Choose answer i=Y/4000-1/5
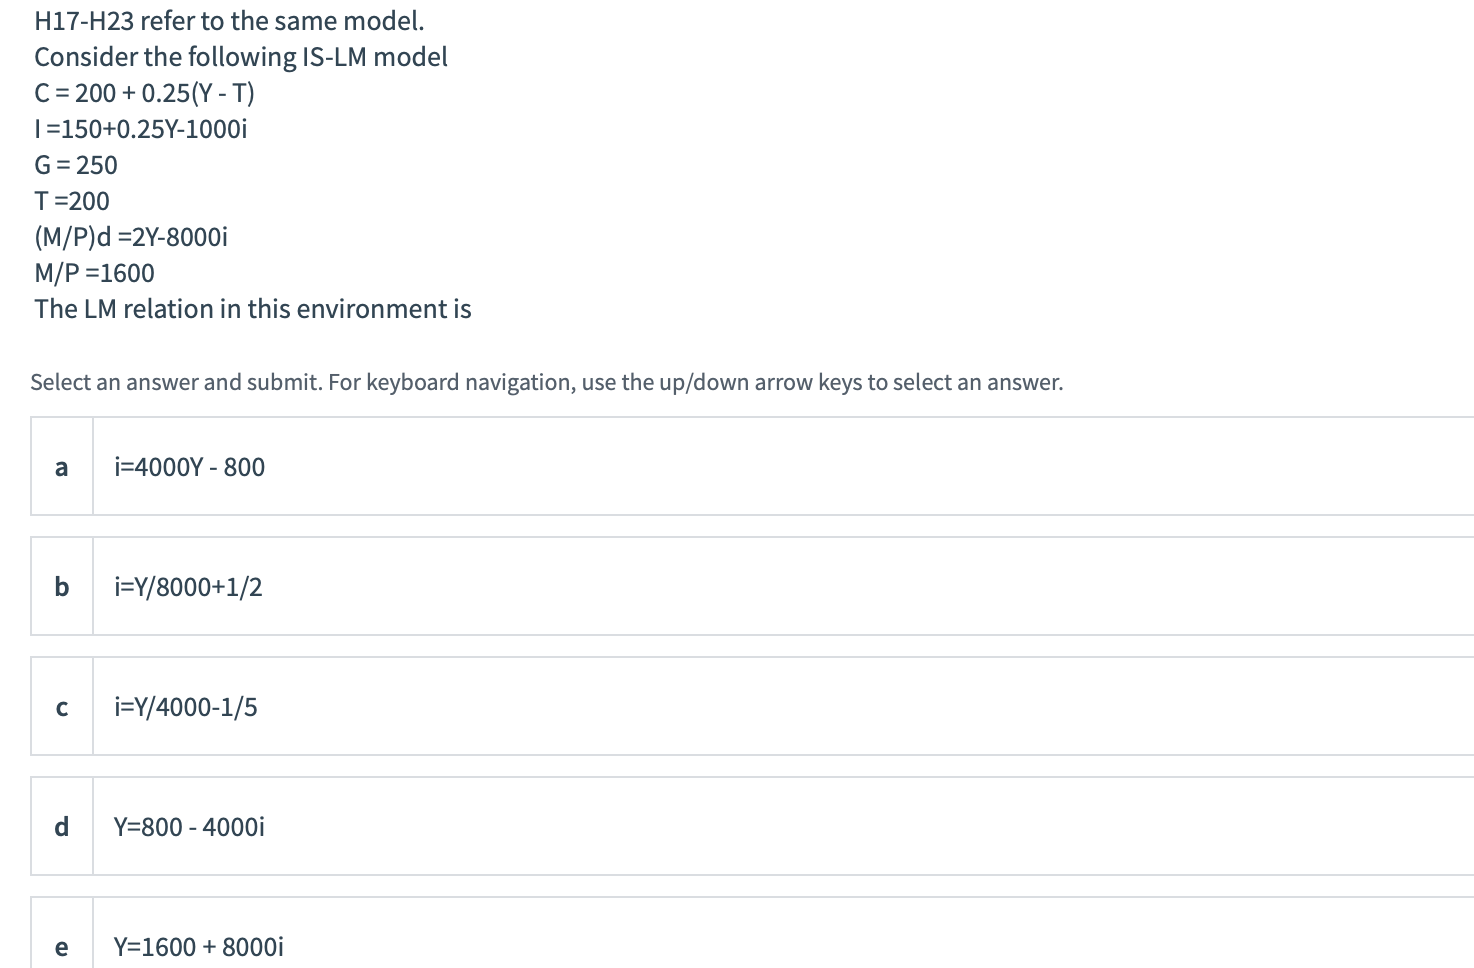Screen dimensions: 1474x968 coord(186,707)
